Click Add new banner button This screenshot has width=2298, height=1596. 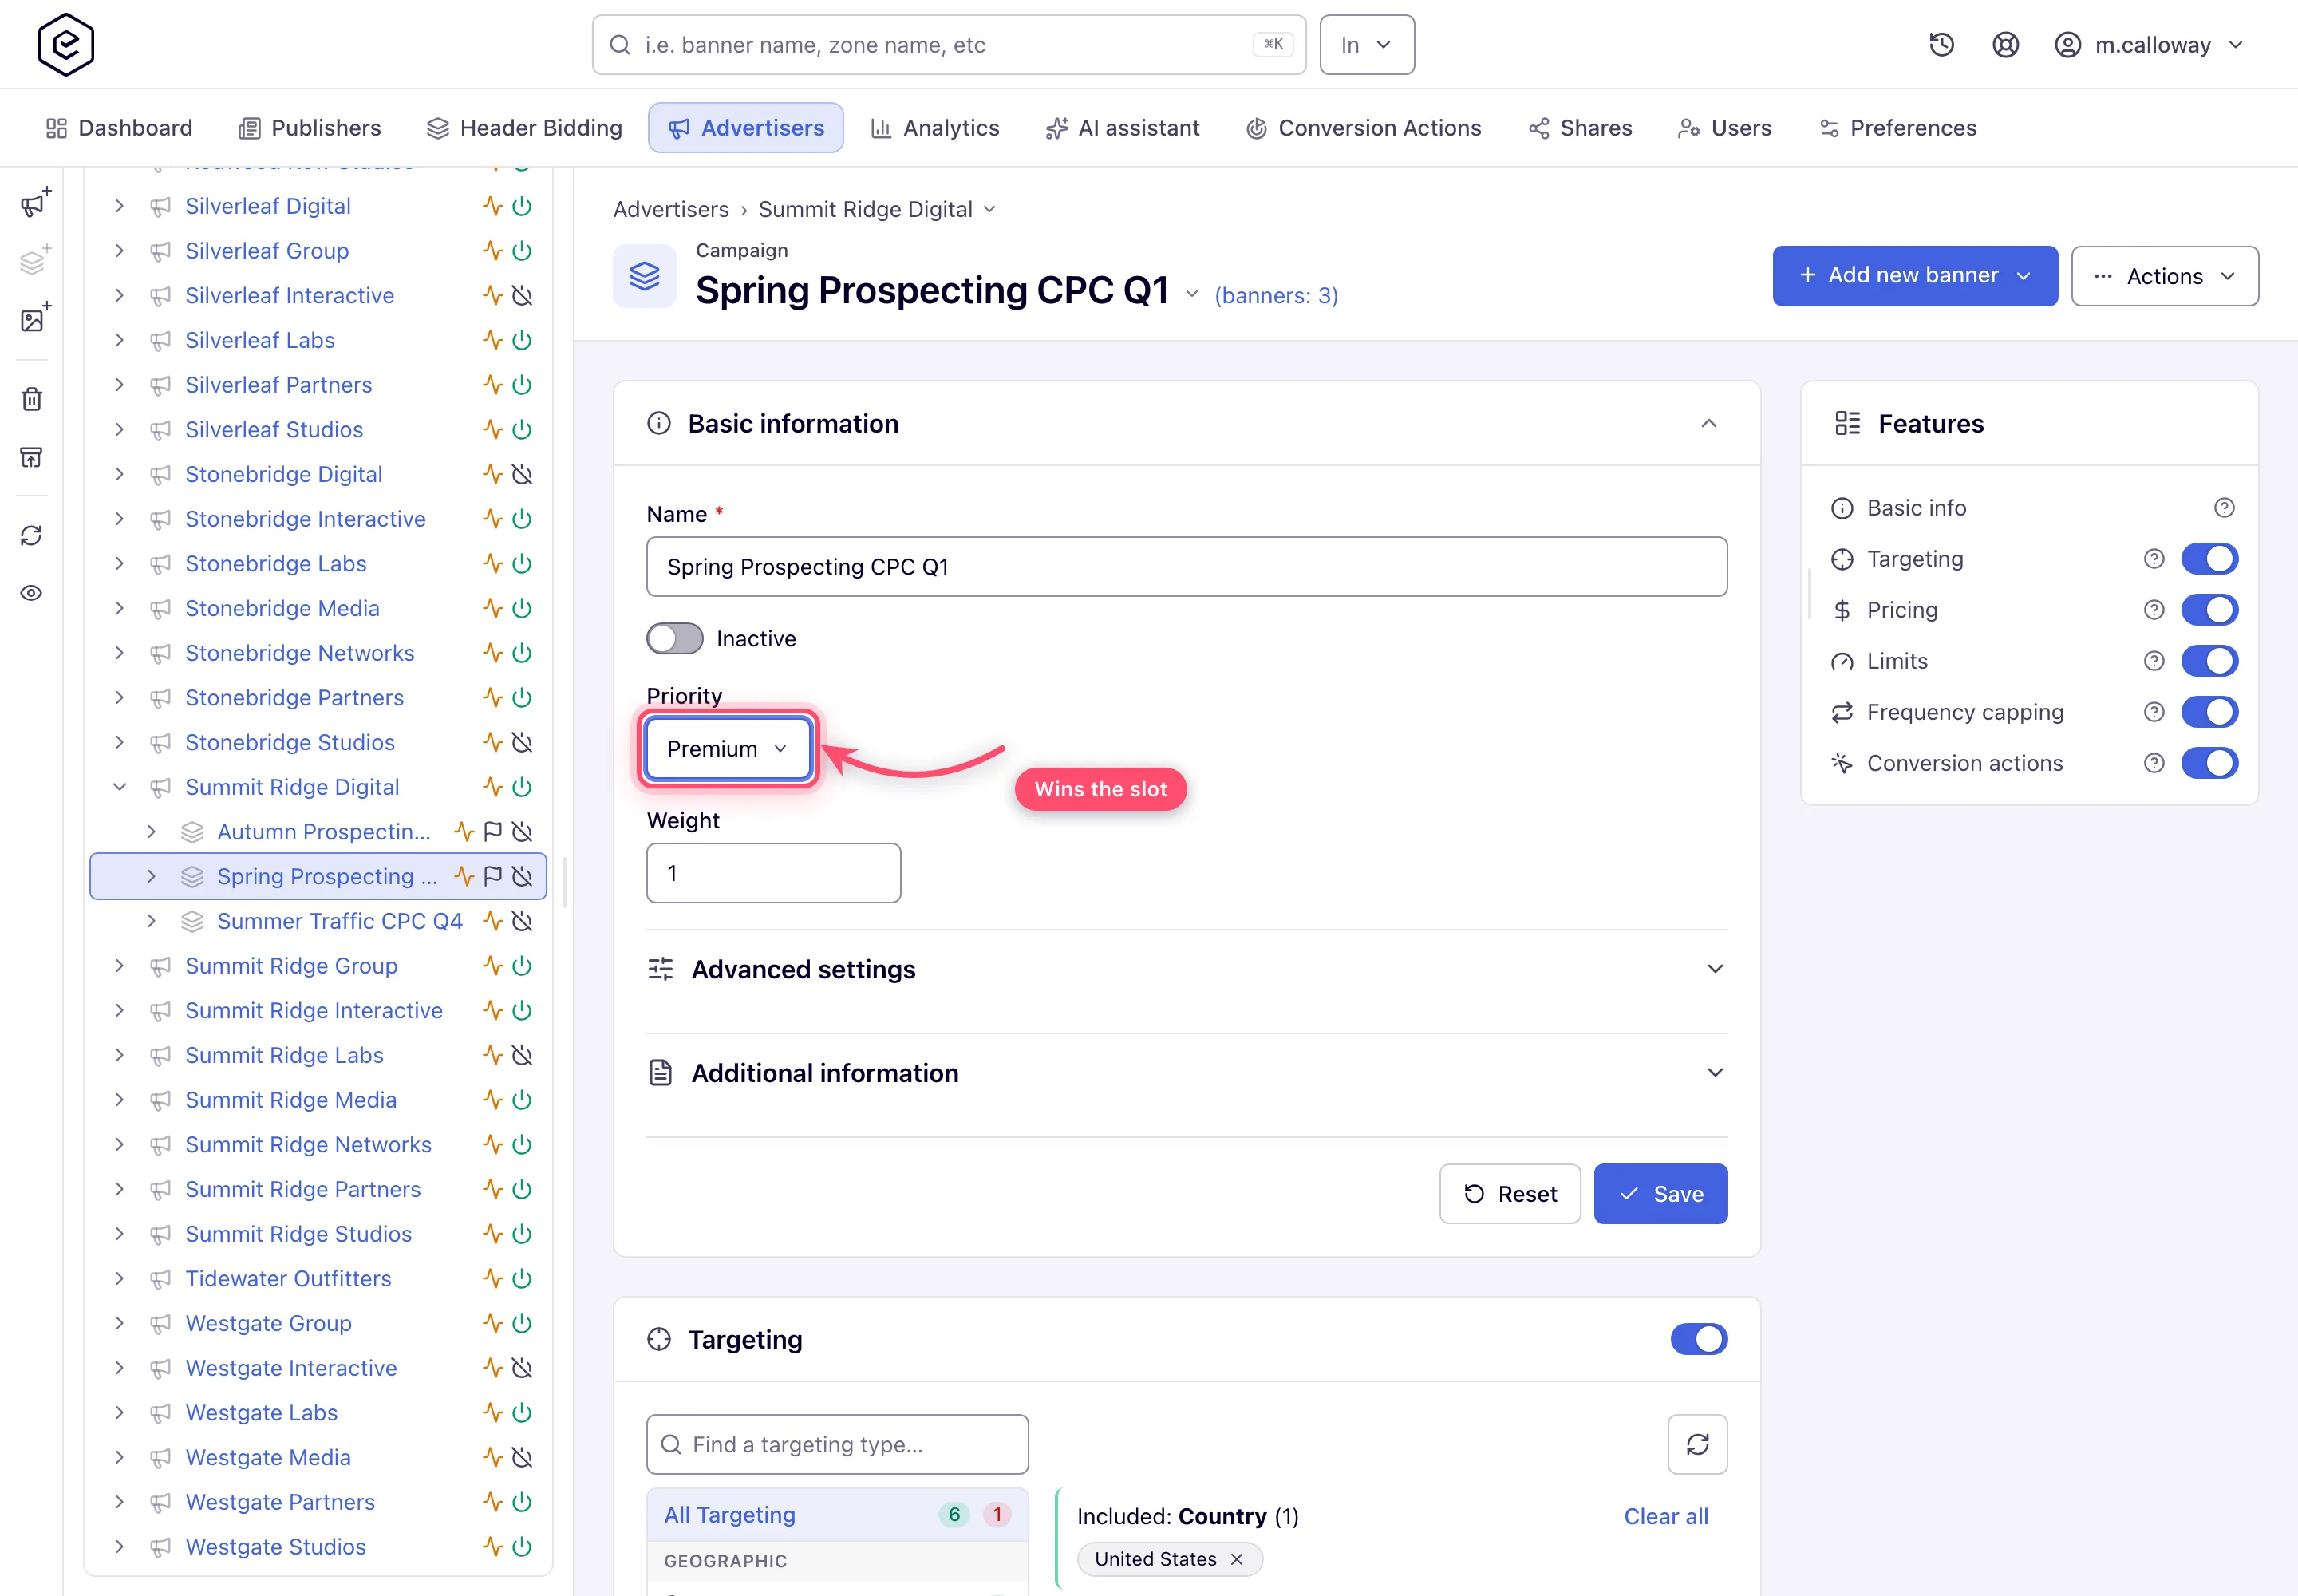pos(1915,276)
